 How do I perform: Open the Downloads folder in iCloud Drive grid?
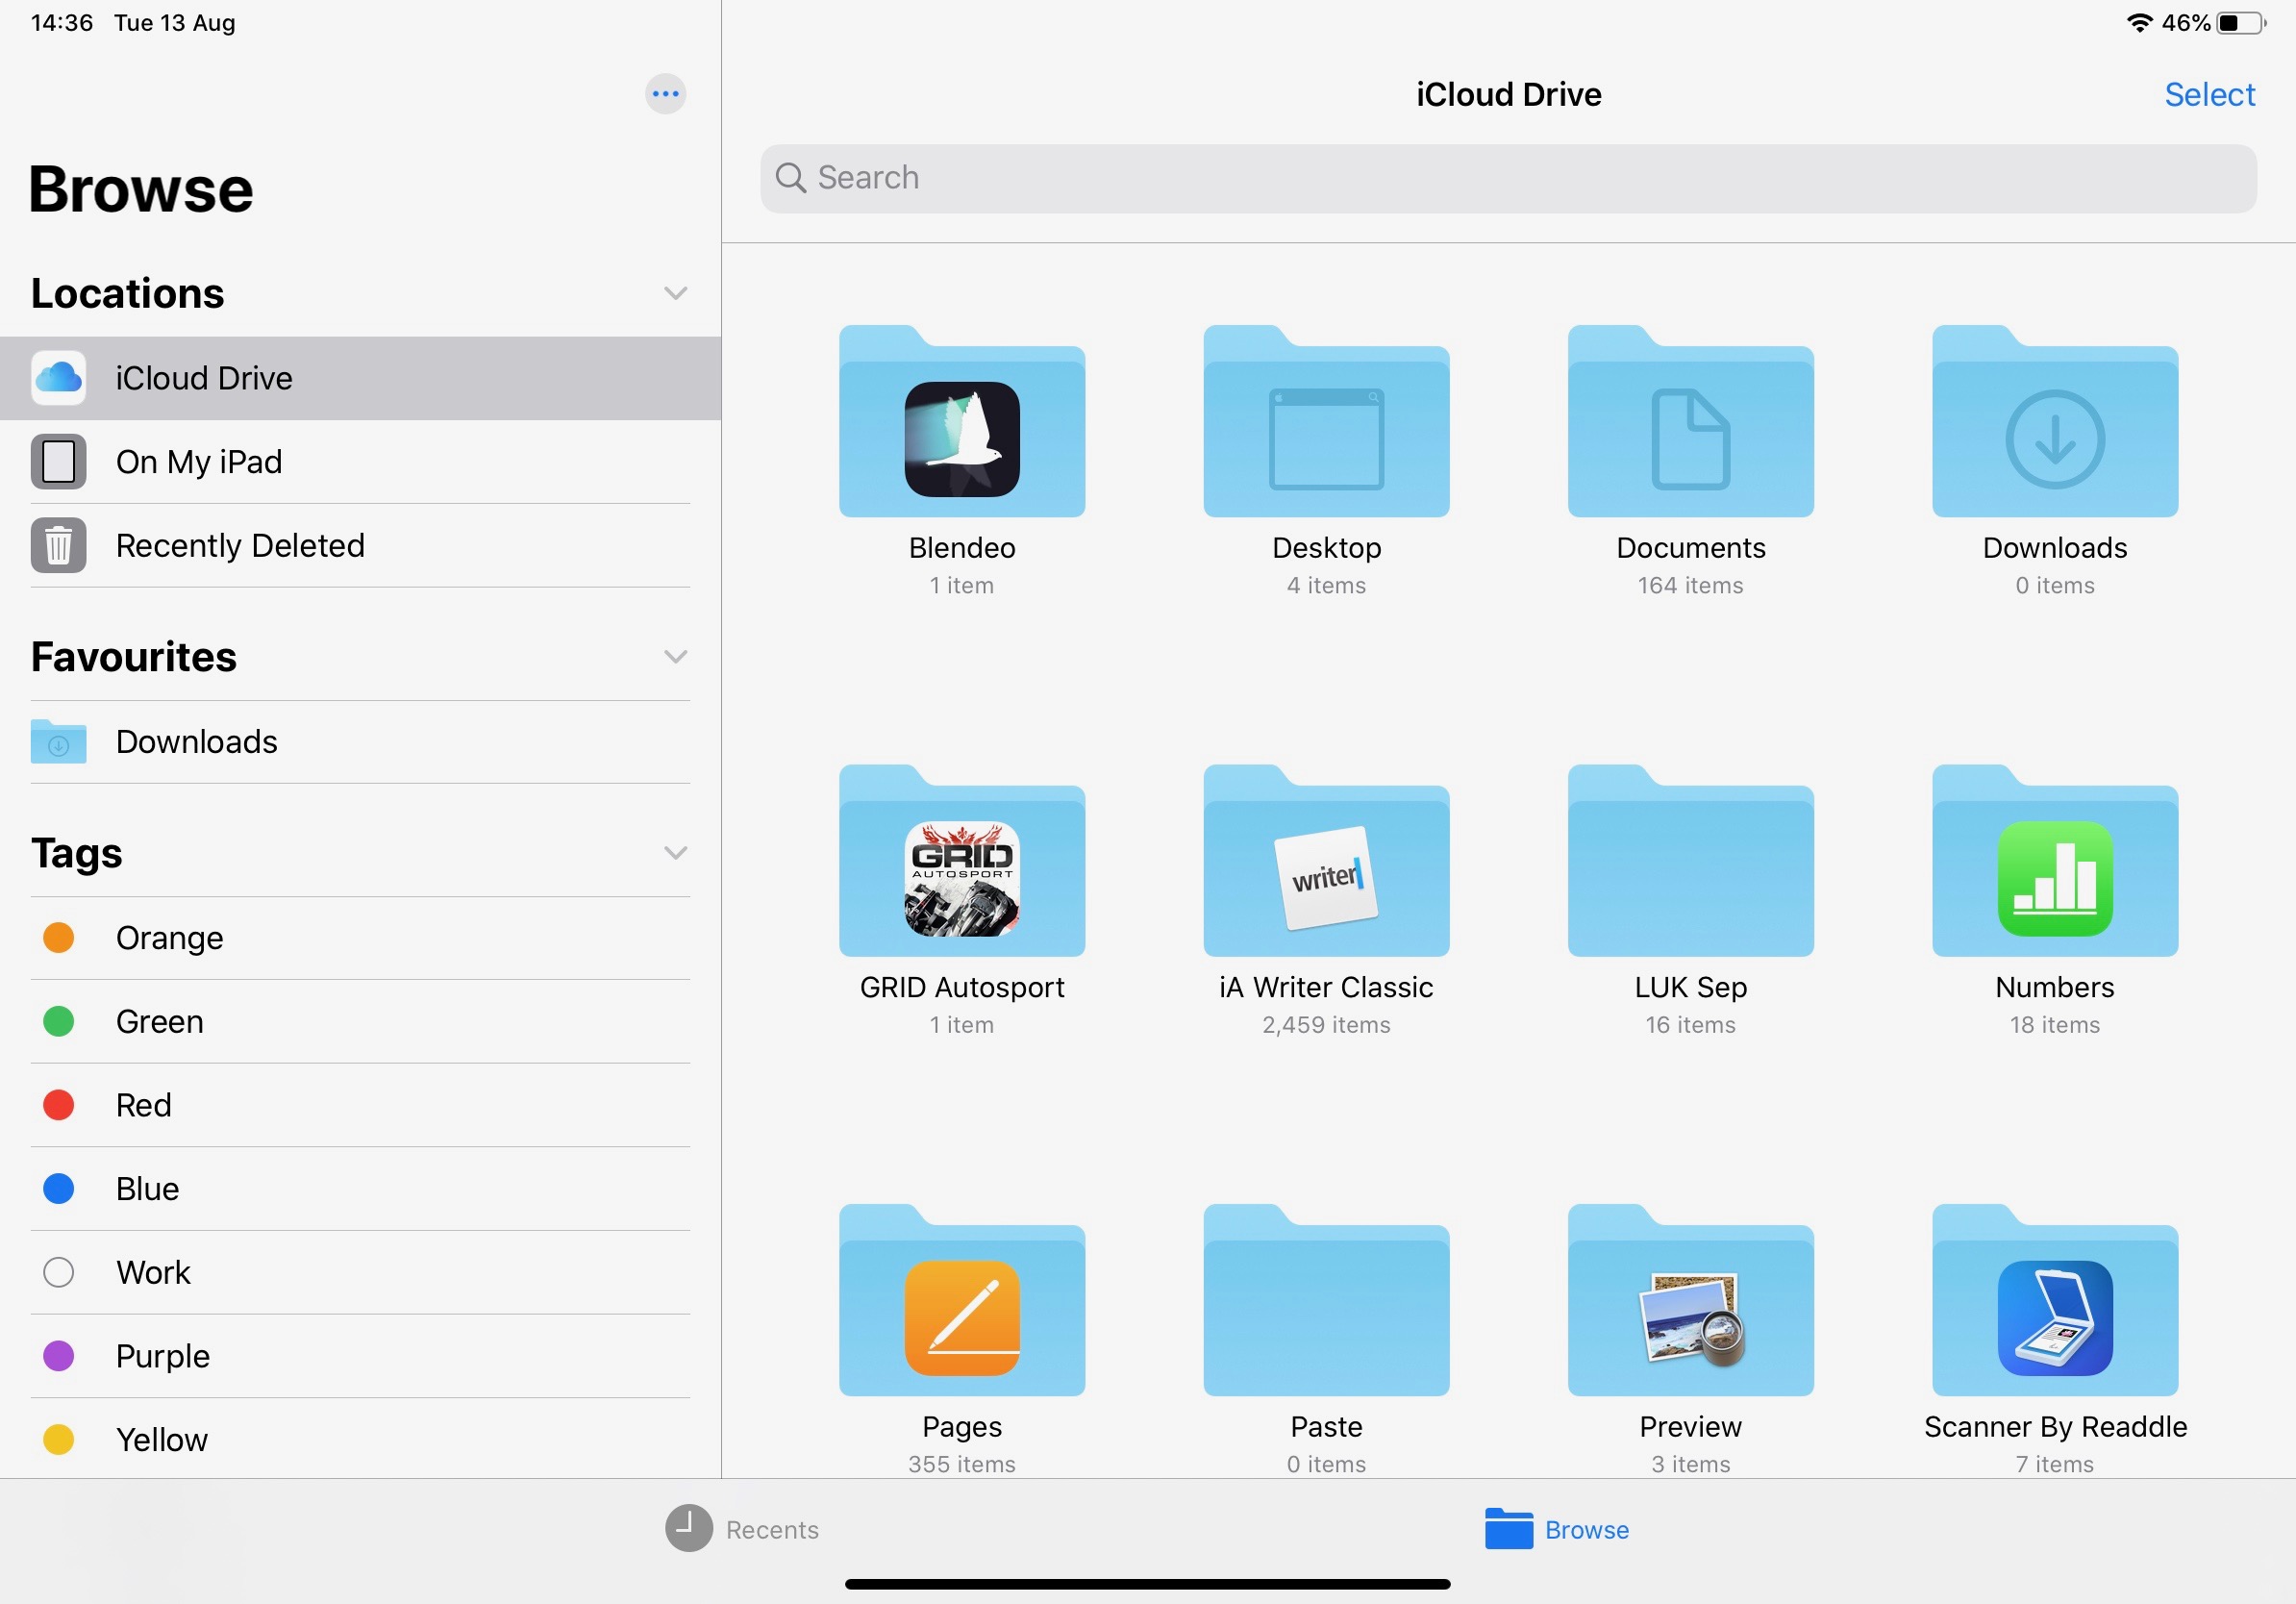coord(2055,421)
